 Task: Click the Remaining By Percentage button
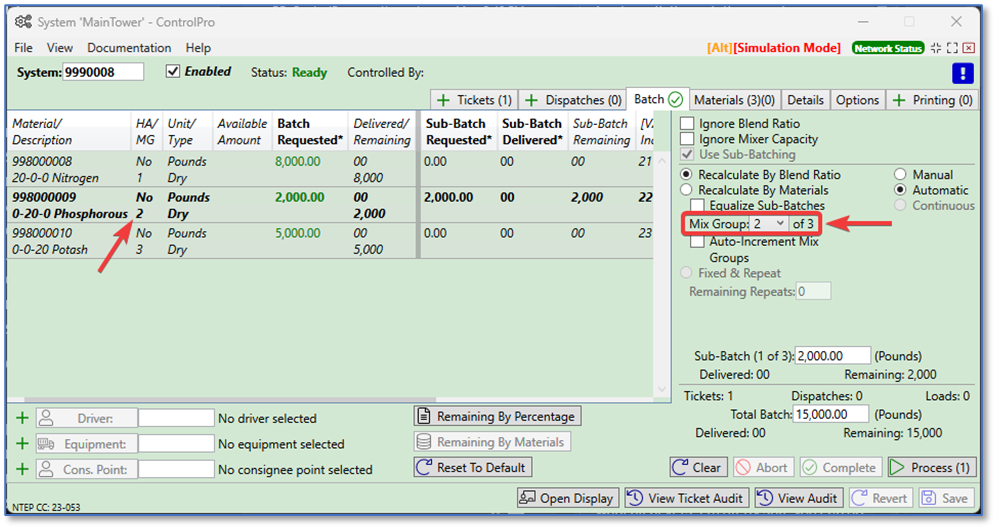point(497,416)
